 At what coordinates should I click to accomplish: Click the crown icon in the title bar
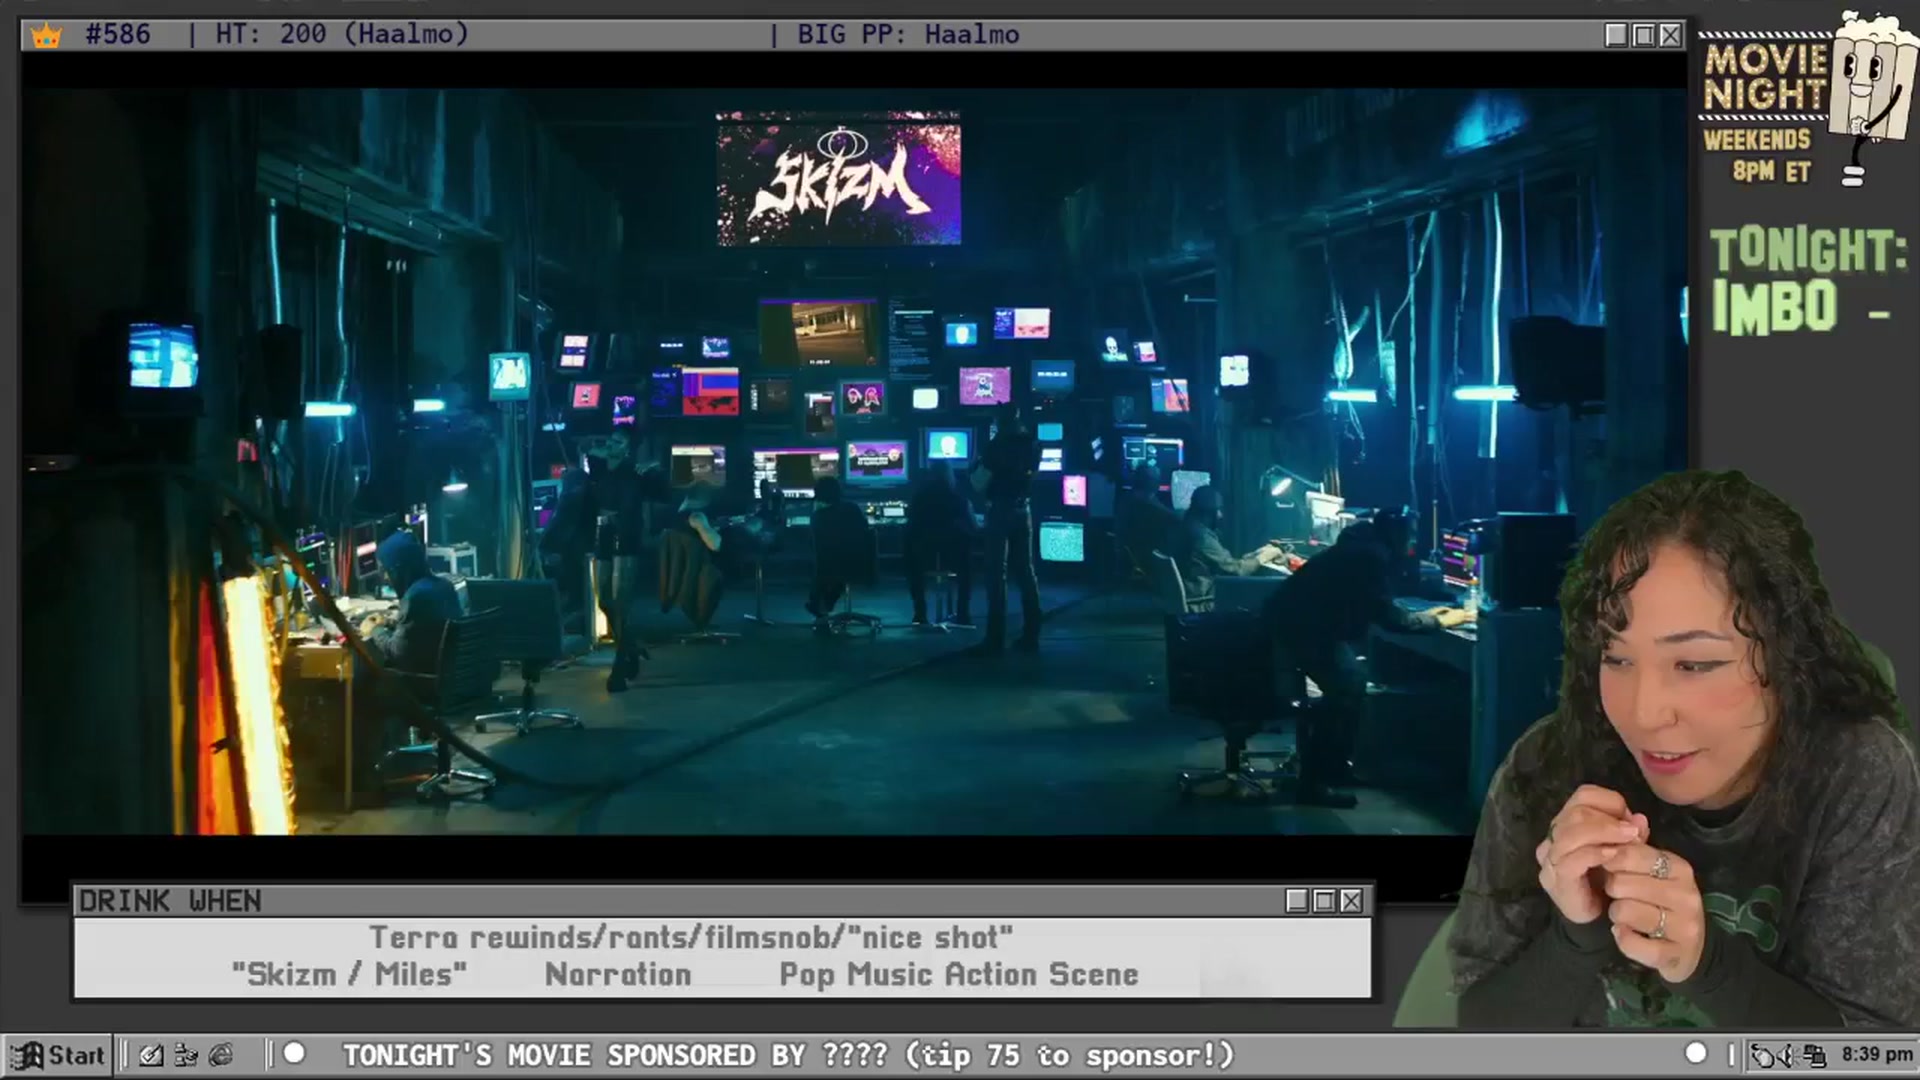(46, 36)
